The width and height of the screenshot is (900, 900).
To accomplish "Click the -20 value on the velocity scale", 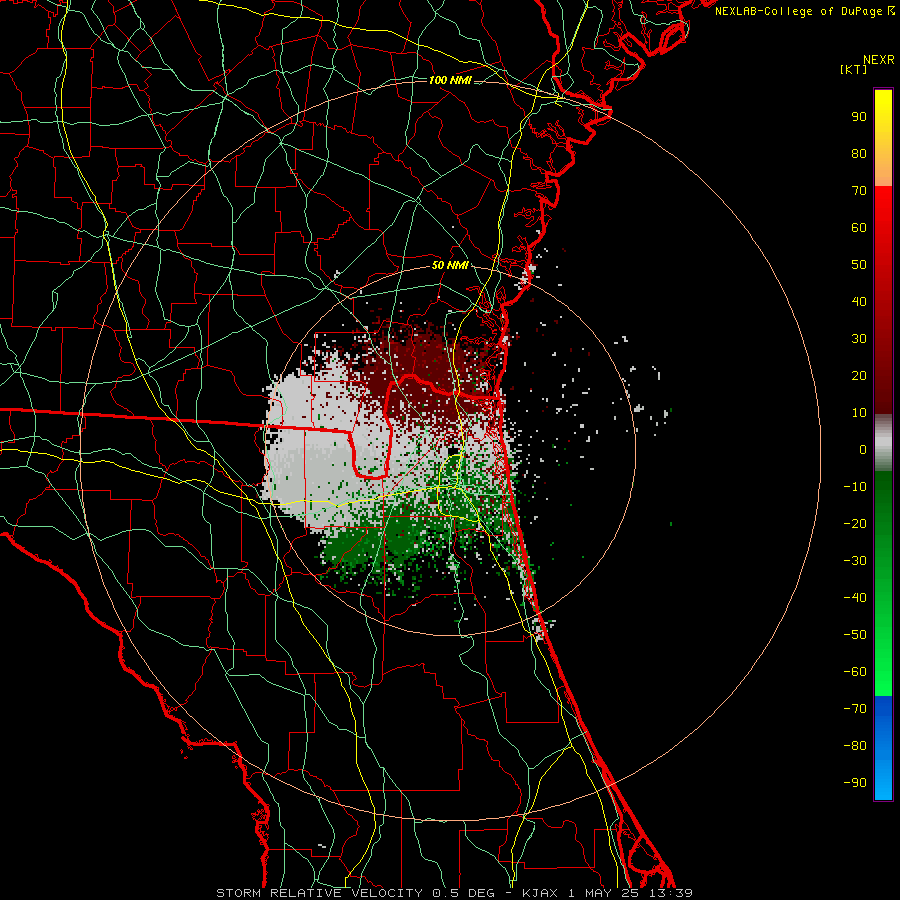I will pyautogui.click(x=855, y=524).
